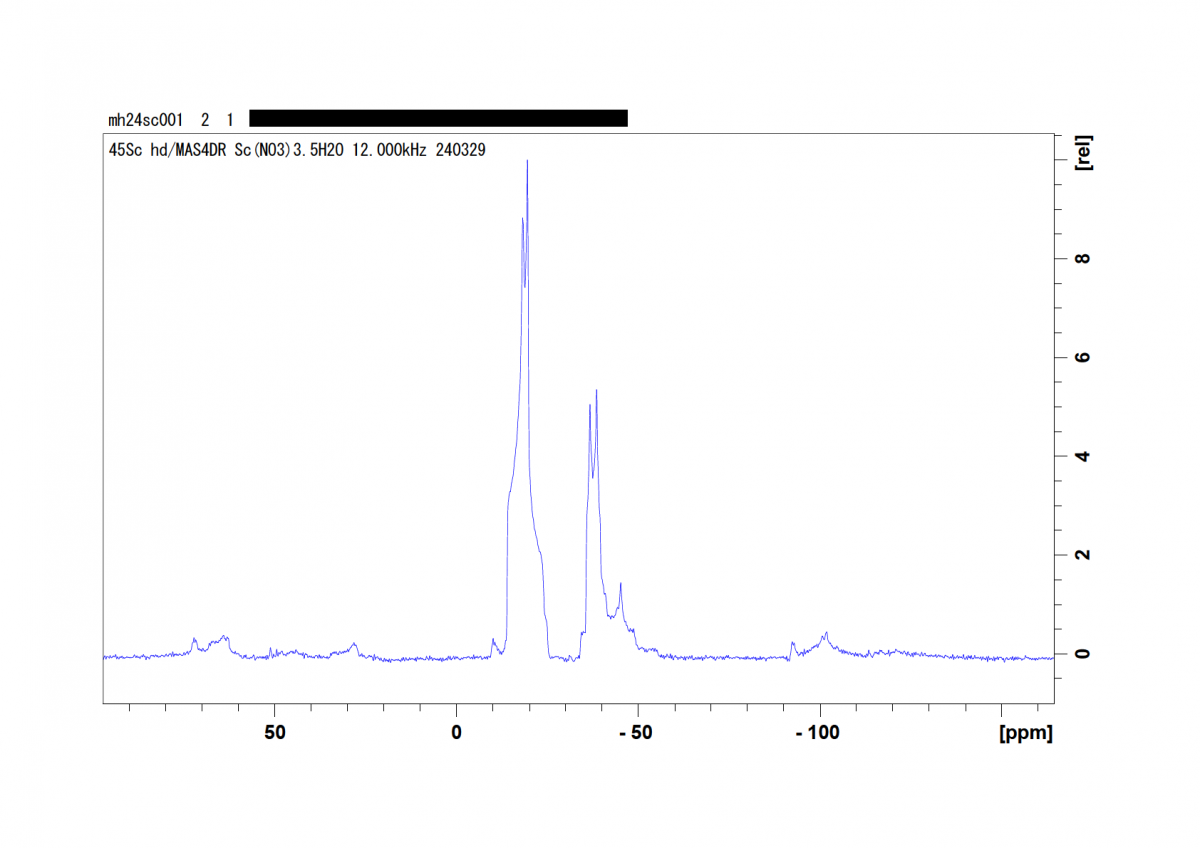
Task: Click the y-axis label '6'
Action: [x=1083, y=357]
